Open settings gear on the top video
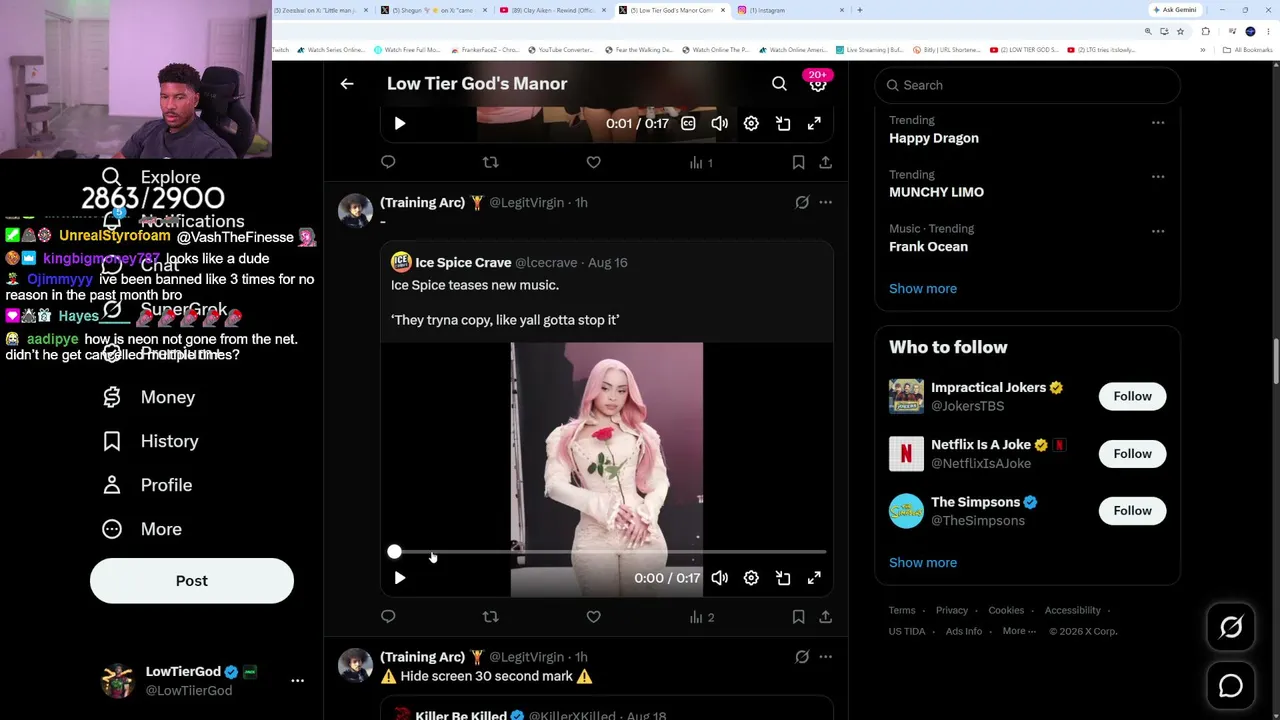The height and width of the screenshot is (720, 1280). [751, 123]
